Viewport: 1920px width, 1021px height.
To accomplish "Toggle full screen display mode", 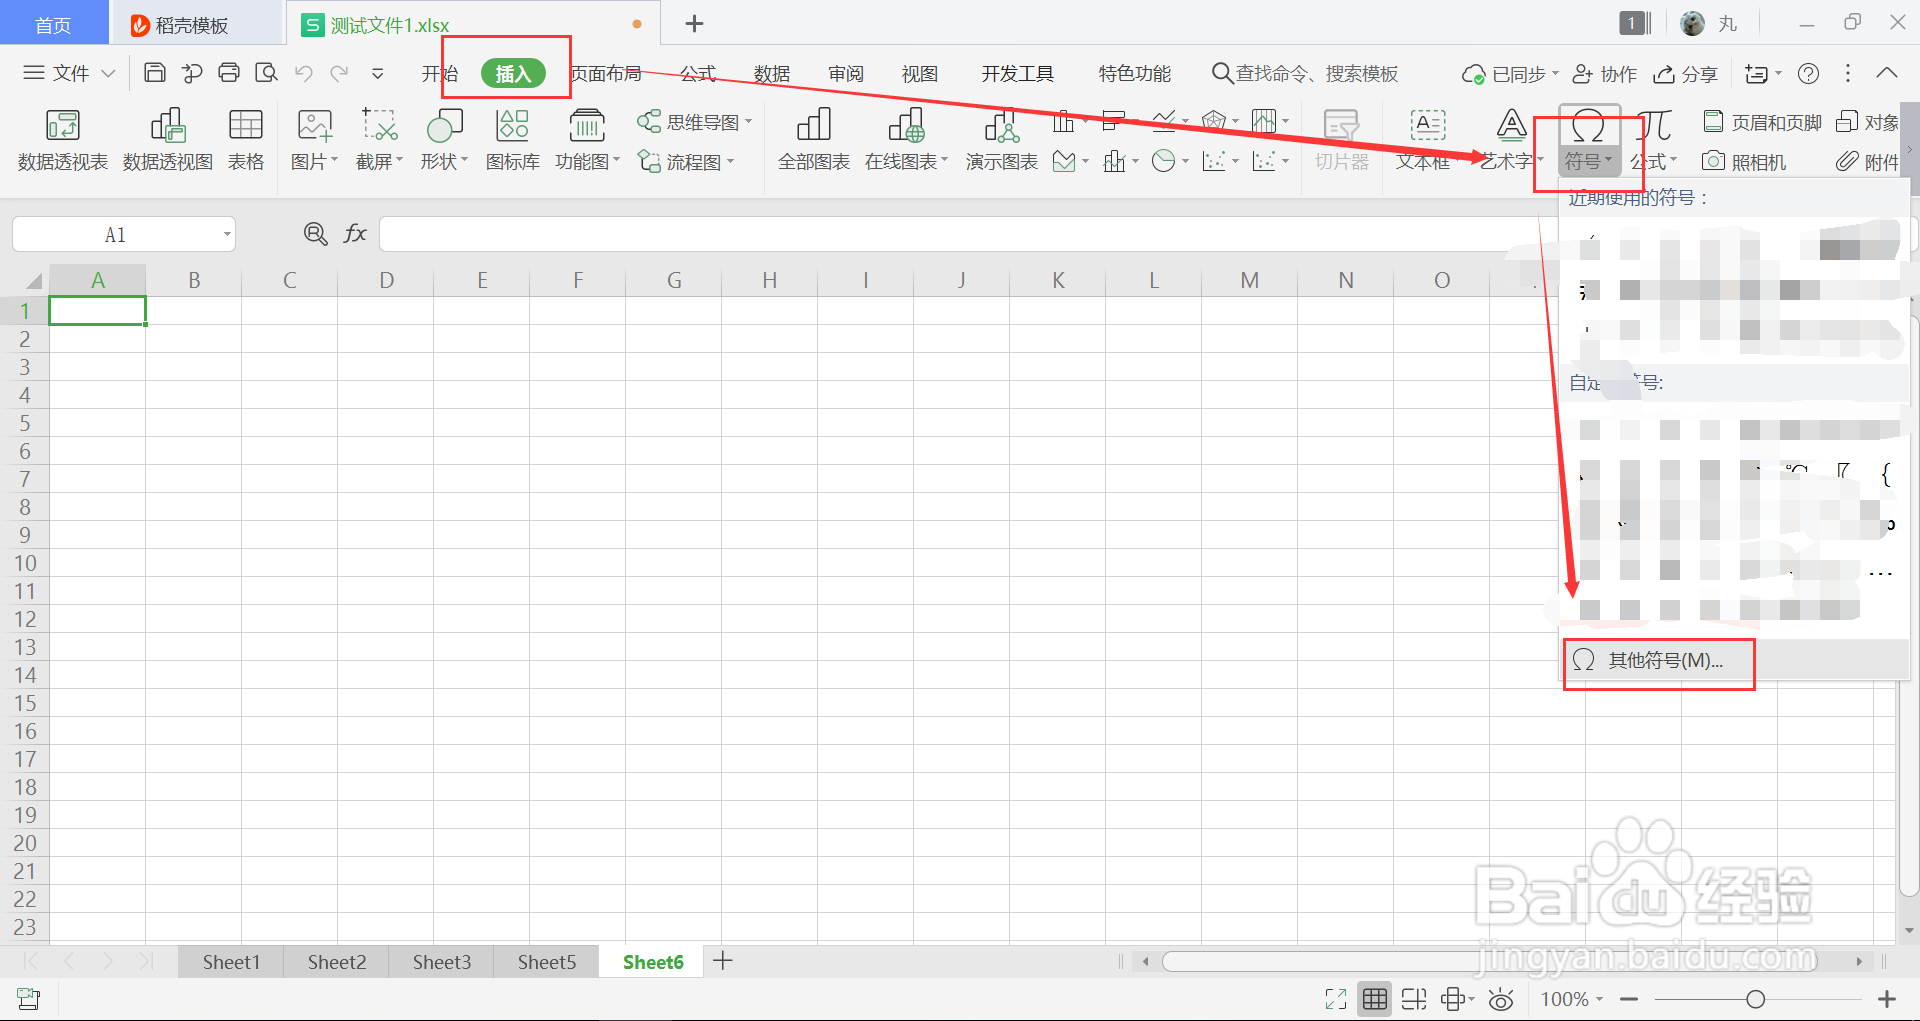I will [x=1334, y=998].
